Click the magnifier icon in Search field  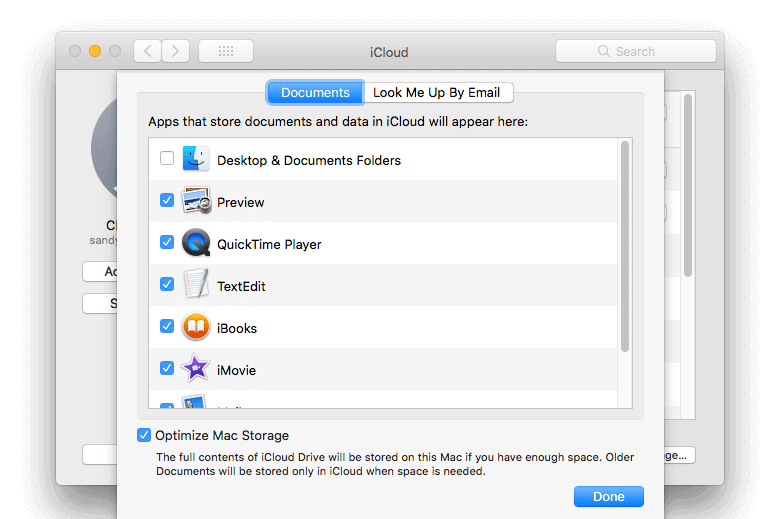tap(604, 51)
